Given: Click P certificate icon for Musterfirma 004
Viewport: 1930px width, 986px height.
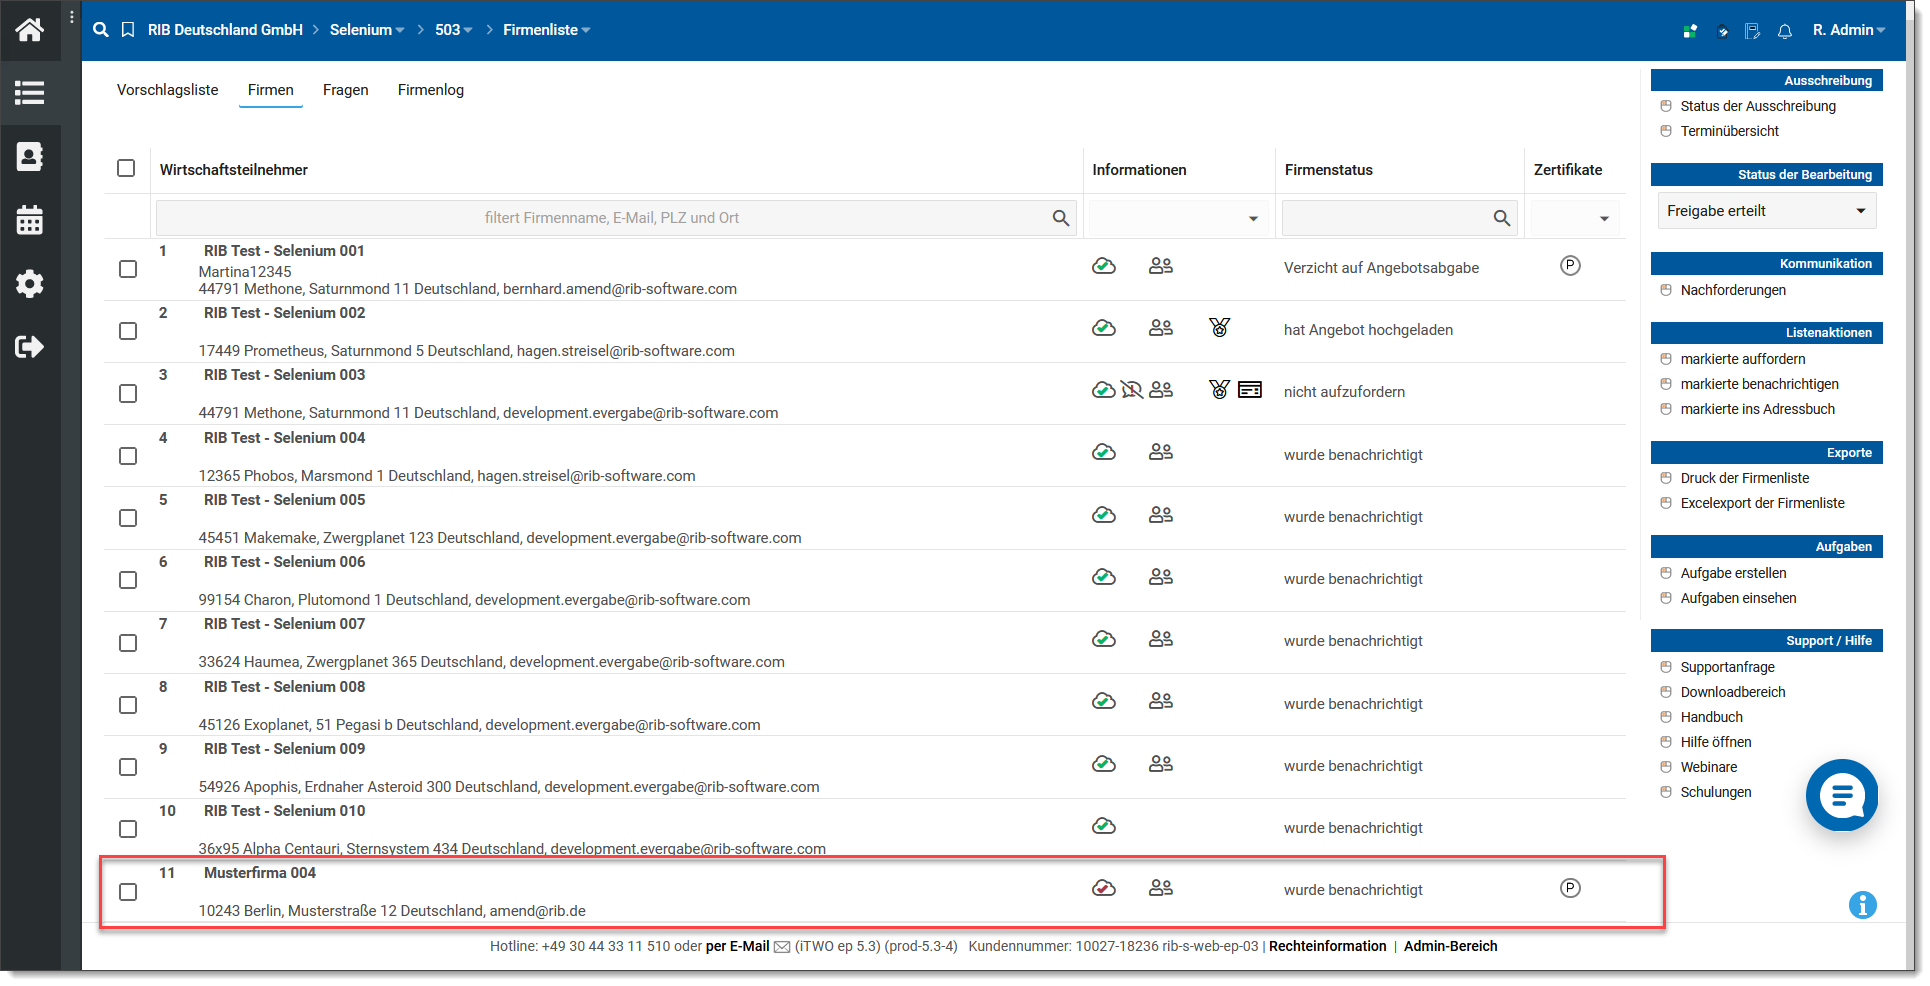Looking at the screenshot, I should (x=1571, y=888).
